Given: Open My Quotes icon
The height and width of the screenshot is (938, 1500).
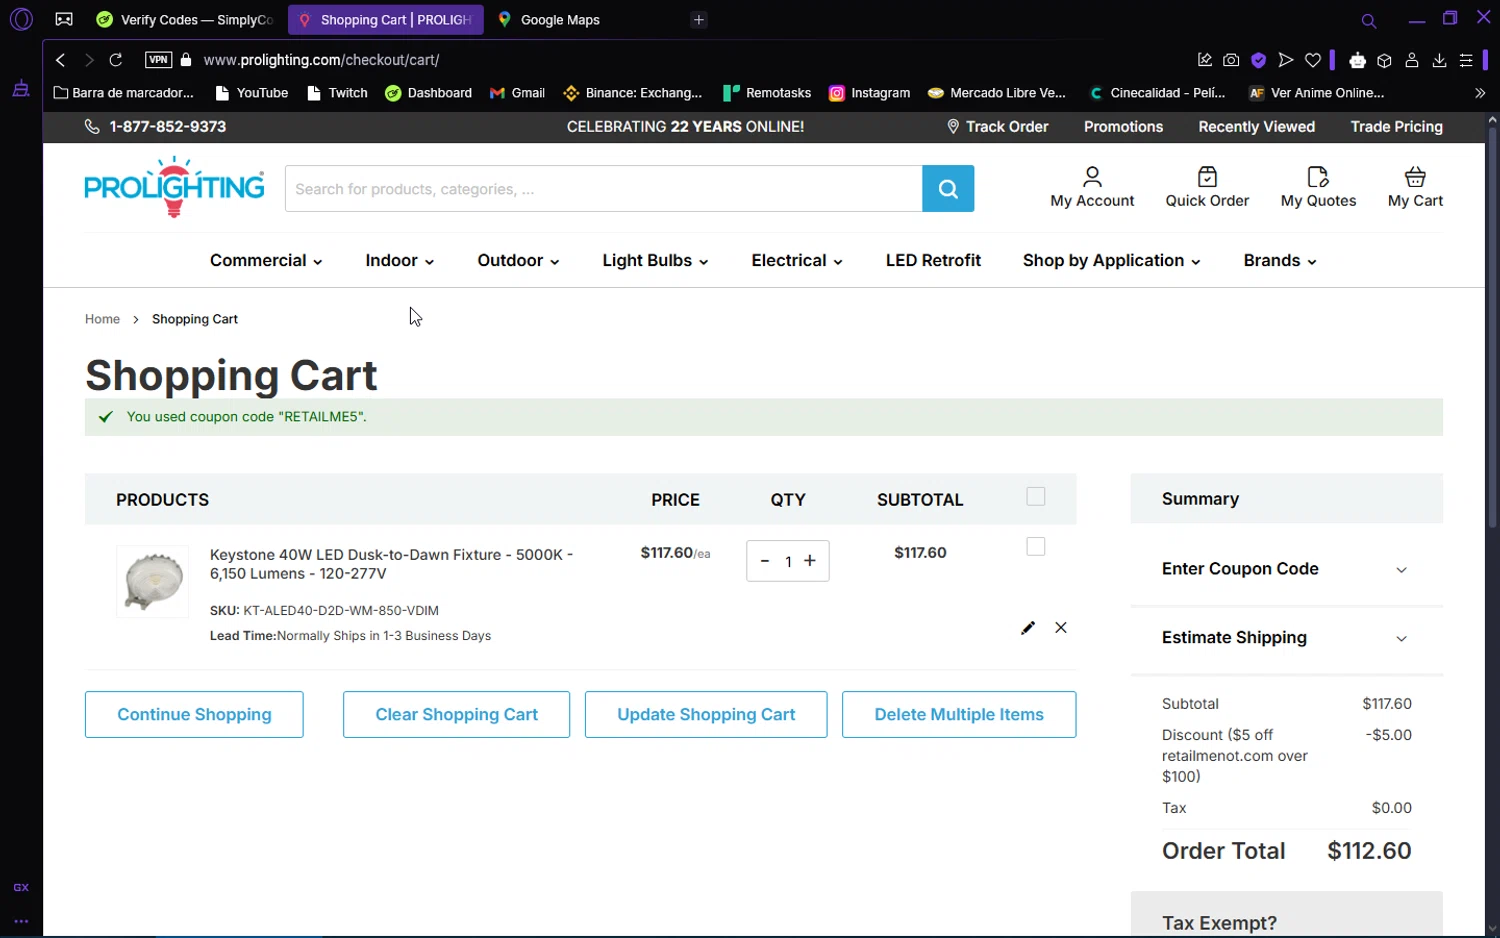Looking at the screenshot, I should coord(1318,187).
